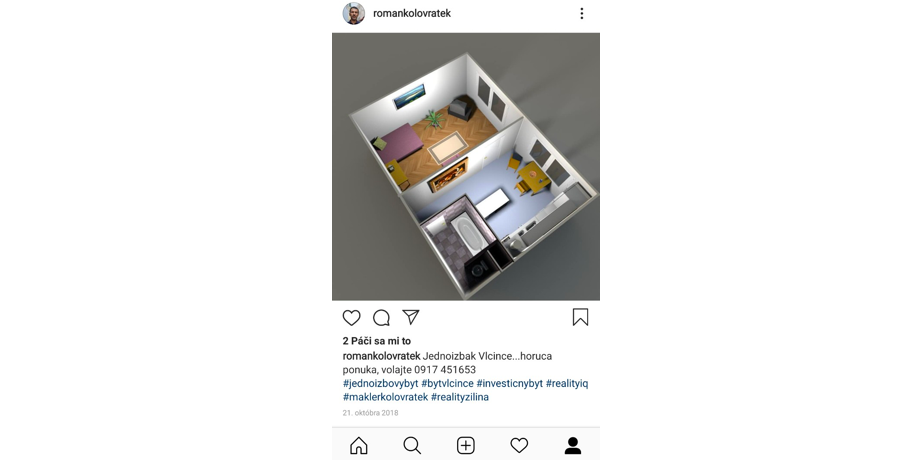920x460 pixels.
Task: Save the post with the bookmark icon
Action: pyautogui.click(x=580, y=317)
